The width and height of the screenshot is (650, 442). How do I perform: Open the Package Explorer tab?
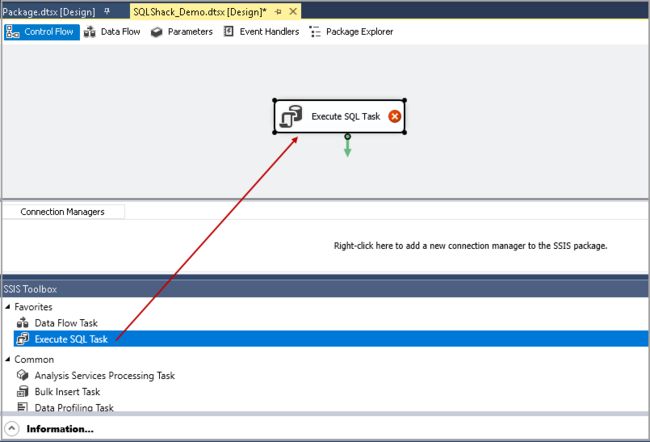click(x=352, y=32)
